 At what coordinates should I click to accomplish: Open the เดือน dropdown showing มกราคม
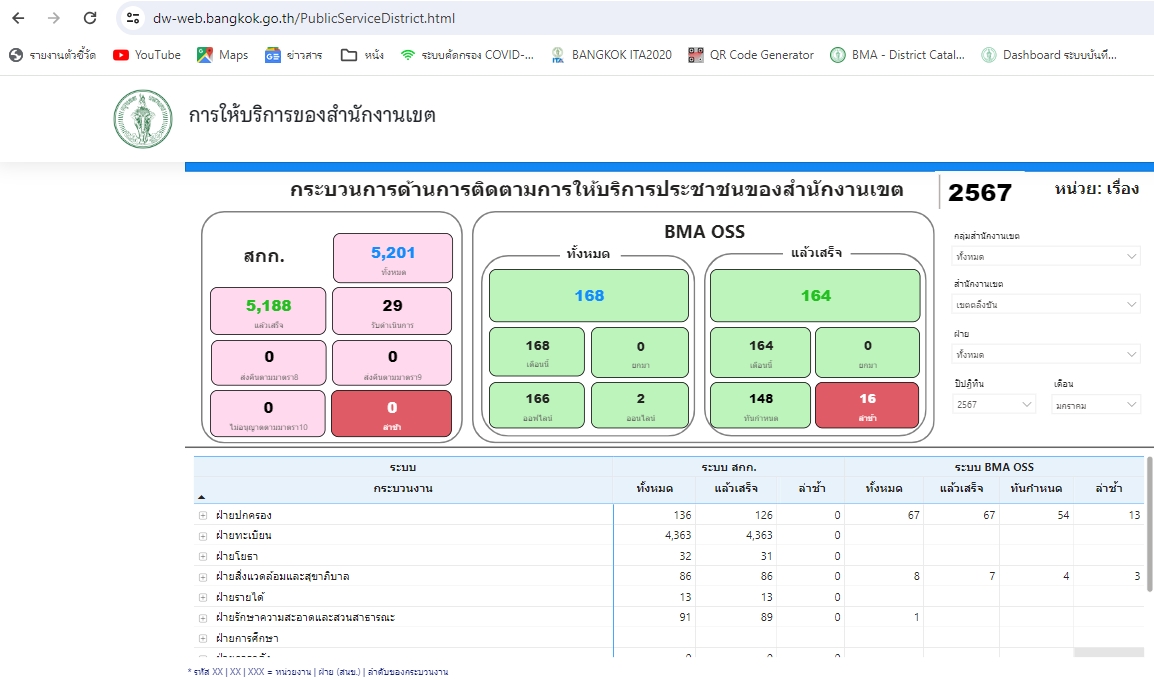1095,405
